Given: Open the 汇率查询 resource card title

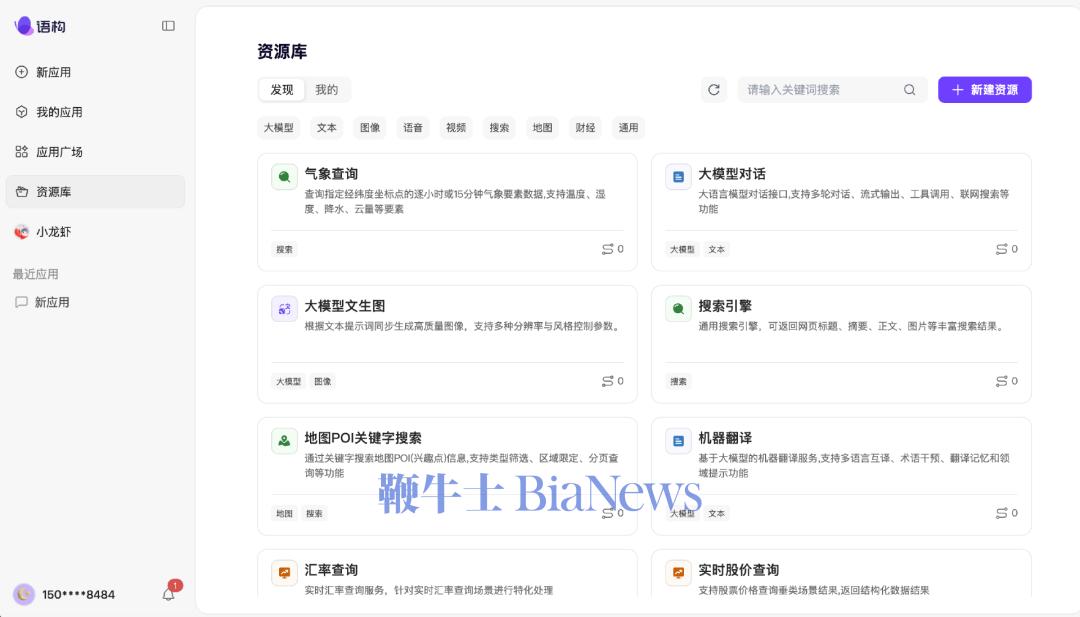Looking at the screenshot, I should [331, 570].
